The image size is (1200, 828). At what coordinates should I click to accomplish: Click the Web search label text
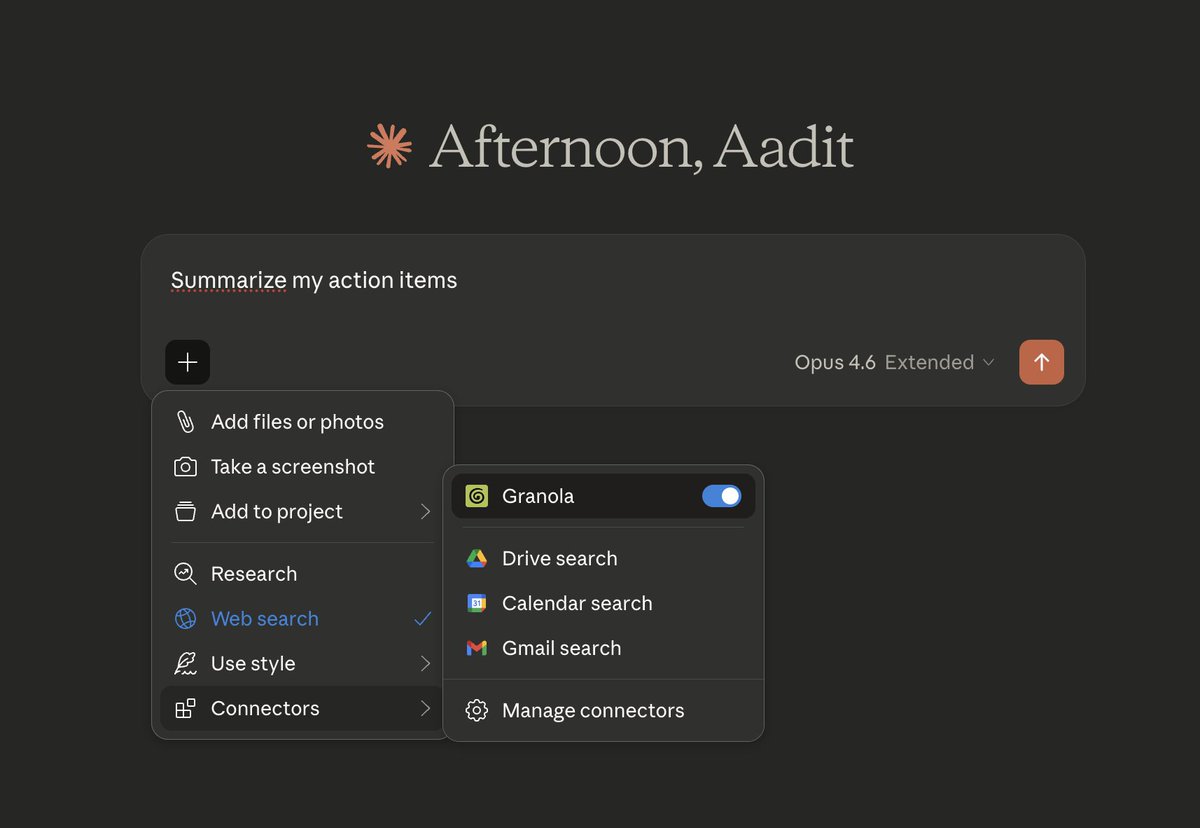click(x=265, y=619)
